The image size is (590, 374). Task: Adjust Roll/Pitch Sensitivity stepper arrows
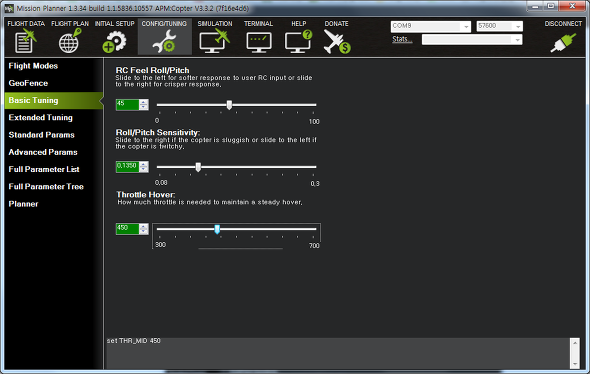tap(143, 167)
